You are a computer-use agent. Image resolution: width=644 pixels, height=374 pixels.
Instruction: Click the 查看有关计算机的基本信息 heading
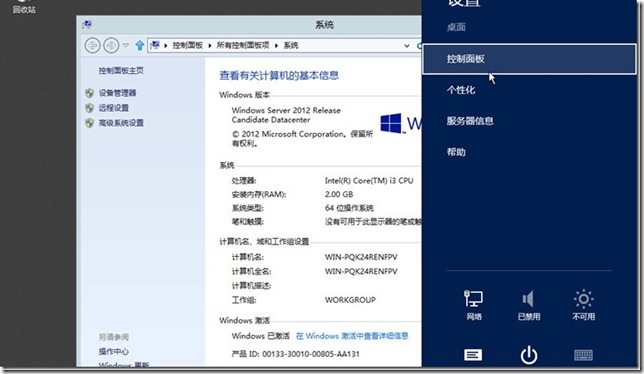279,75
